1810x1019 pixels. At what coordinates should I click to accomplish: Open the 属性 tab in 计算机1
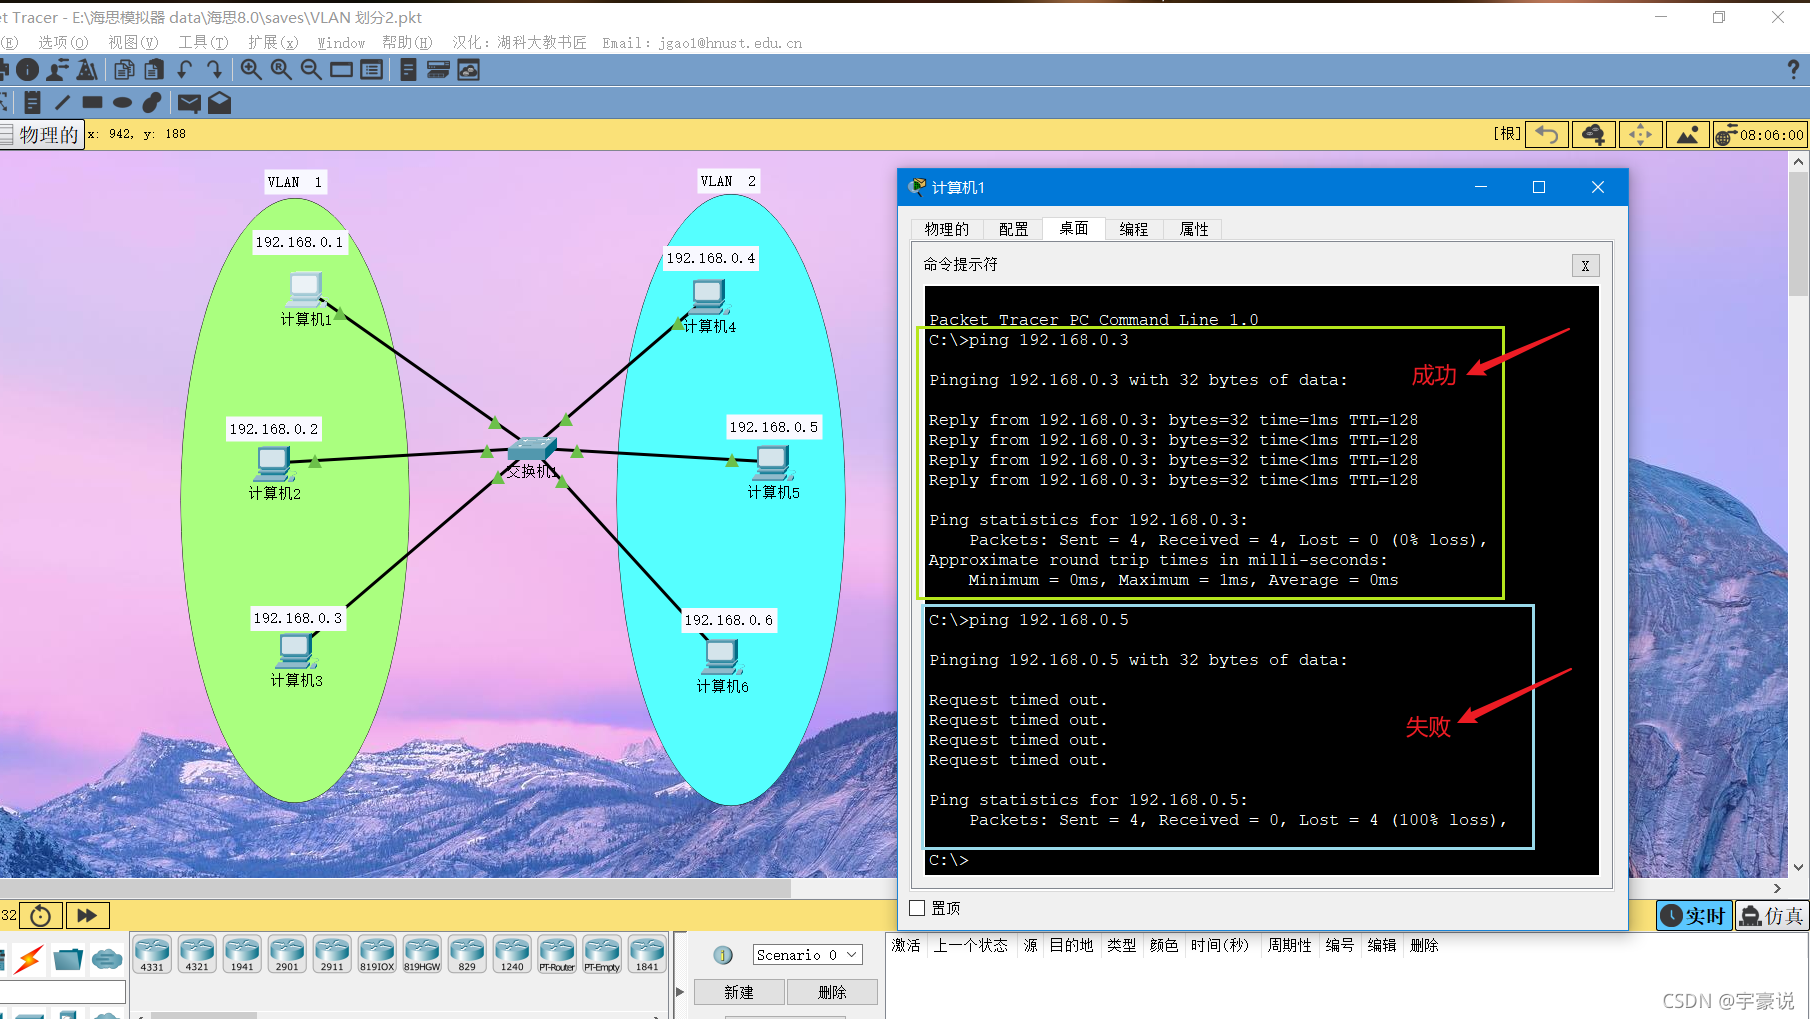[x=1194, y=229]
